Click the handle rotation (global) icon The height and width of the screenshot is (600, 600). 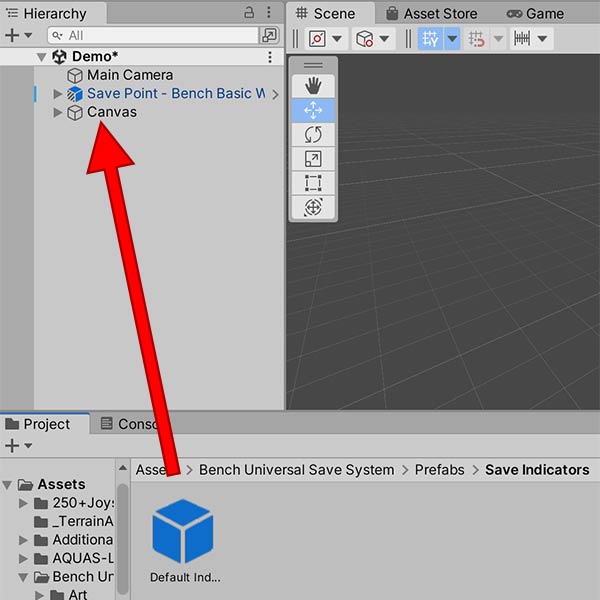point(365,39)
